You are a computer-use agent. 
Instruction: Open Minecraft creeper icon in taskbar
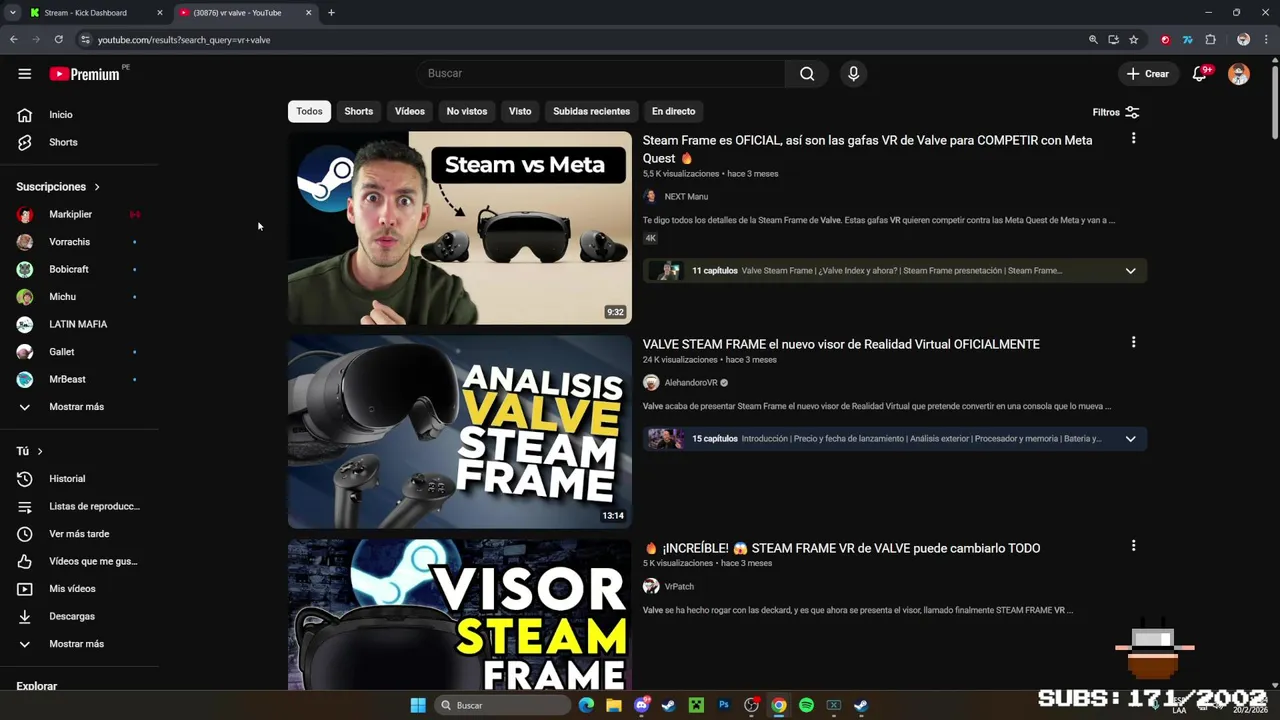696,705
